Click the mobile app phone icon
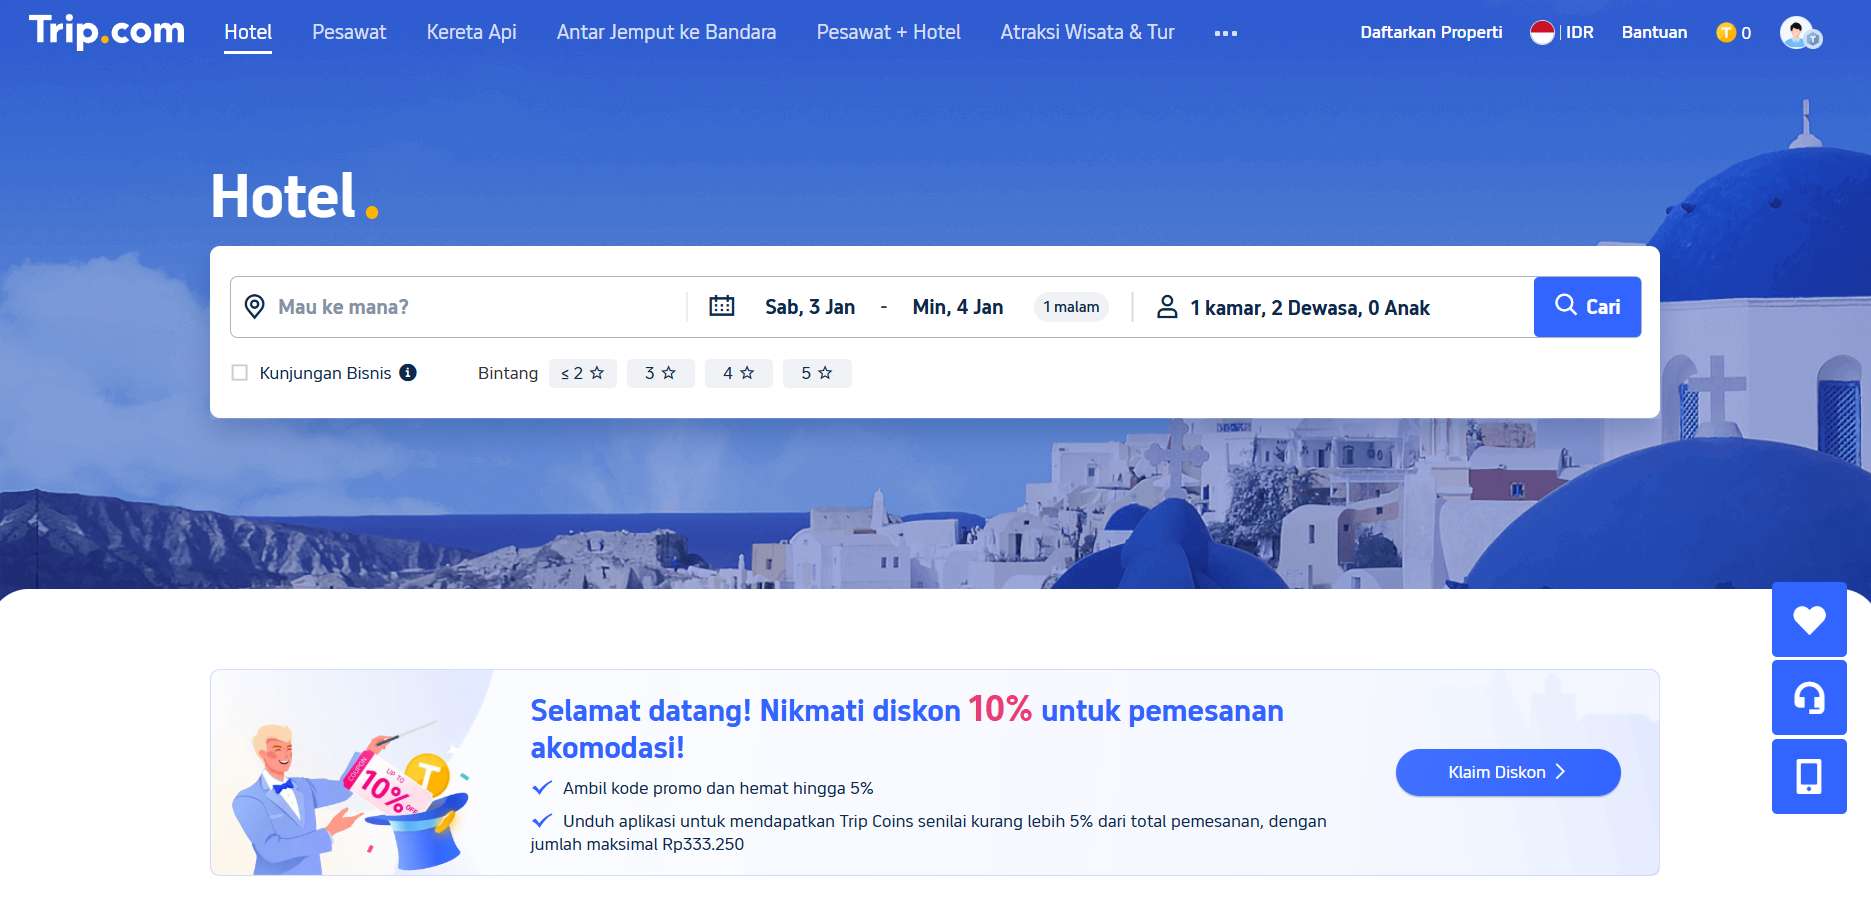The width and height of the screenshot is (1871, 901). click(1808, 776)
